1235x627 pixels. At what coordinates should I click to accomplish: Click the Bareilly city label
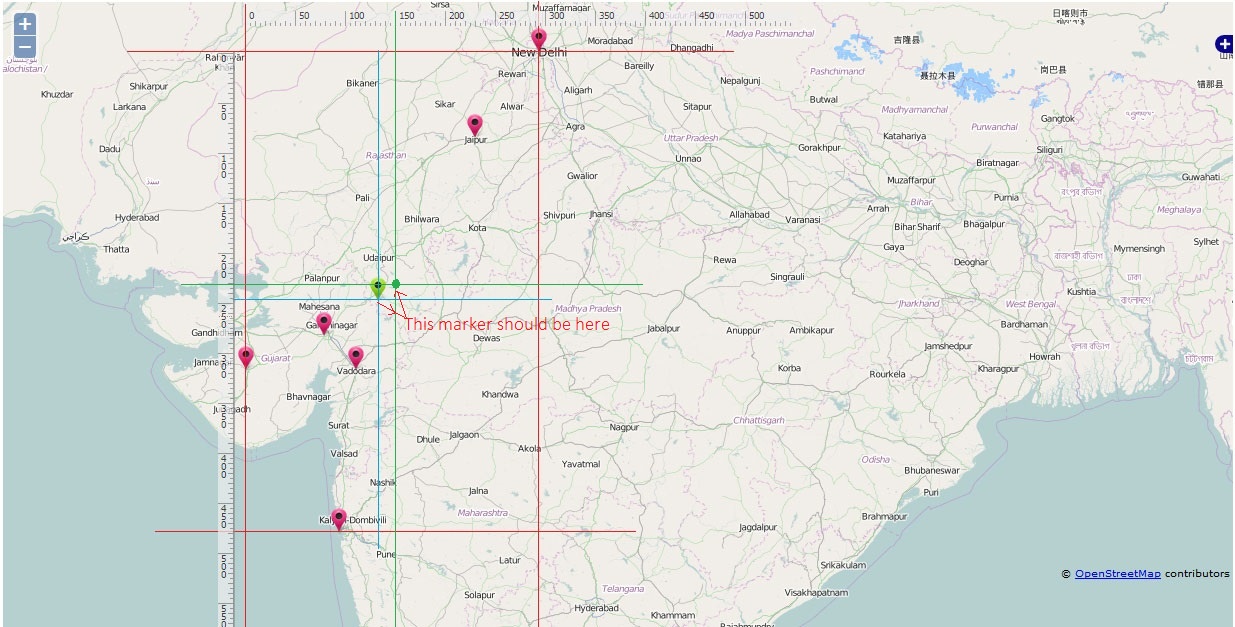point(639,66)
